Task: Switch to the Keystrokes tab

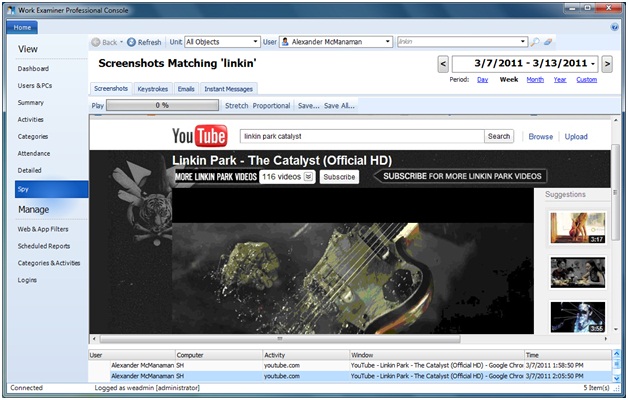Action: [x=153, y=89]
